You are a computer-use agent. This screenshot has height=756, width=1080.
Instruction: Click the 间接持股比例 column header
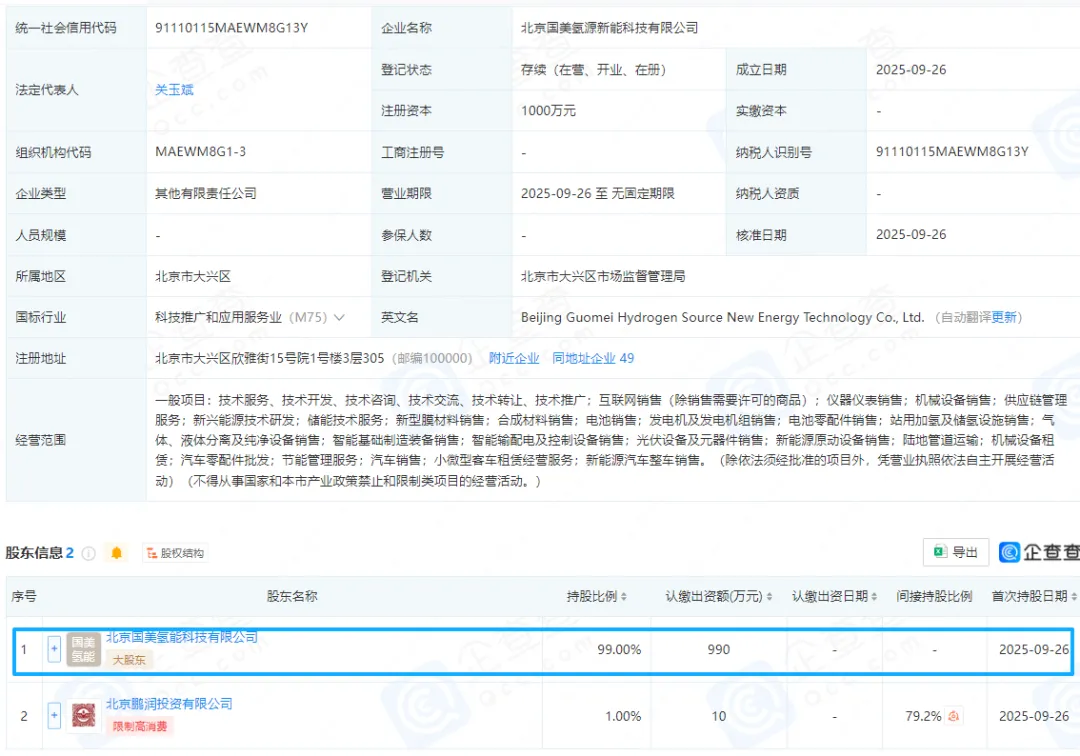(934, 596)
